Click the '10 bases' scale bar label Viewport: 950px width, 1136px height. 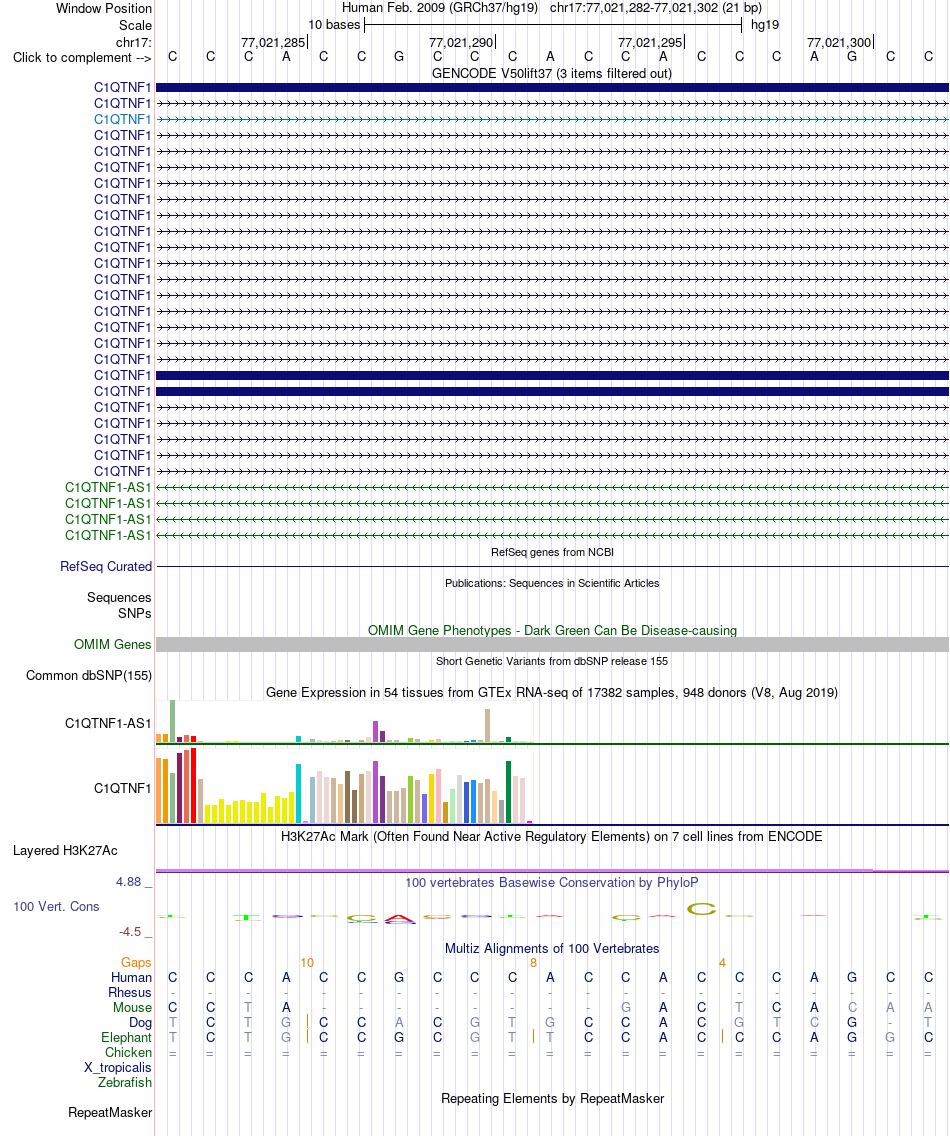point(334,25)
